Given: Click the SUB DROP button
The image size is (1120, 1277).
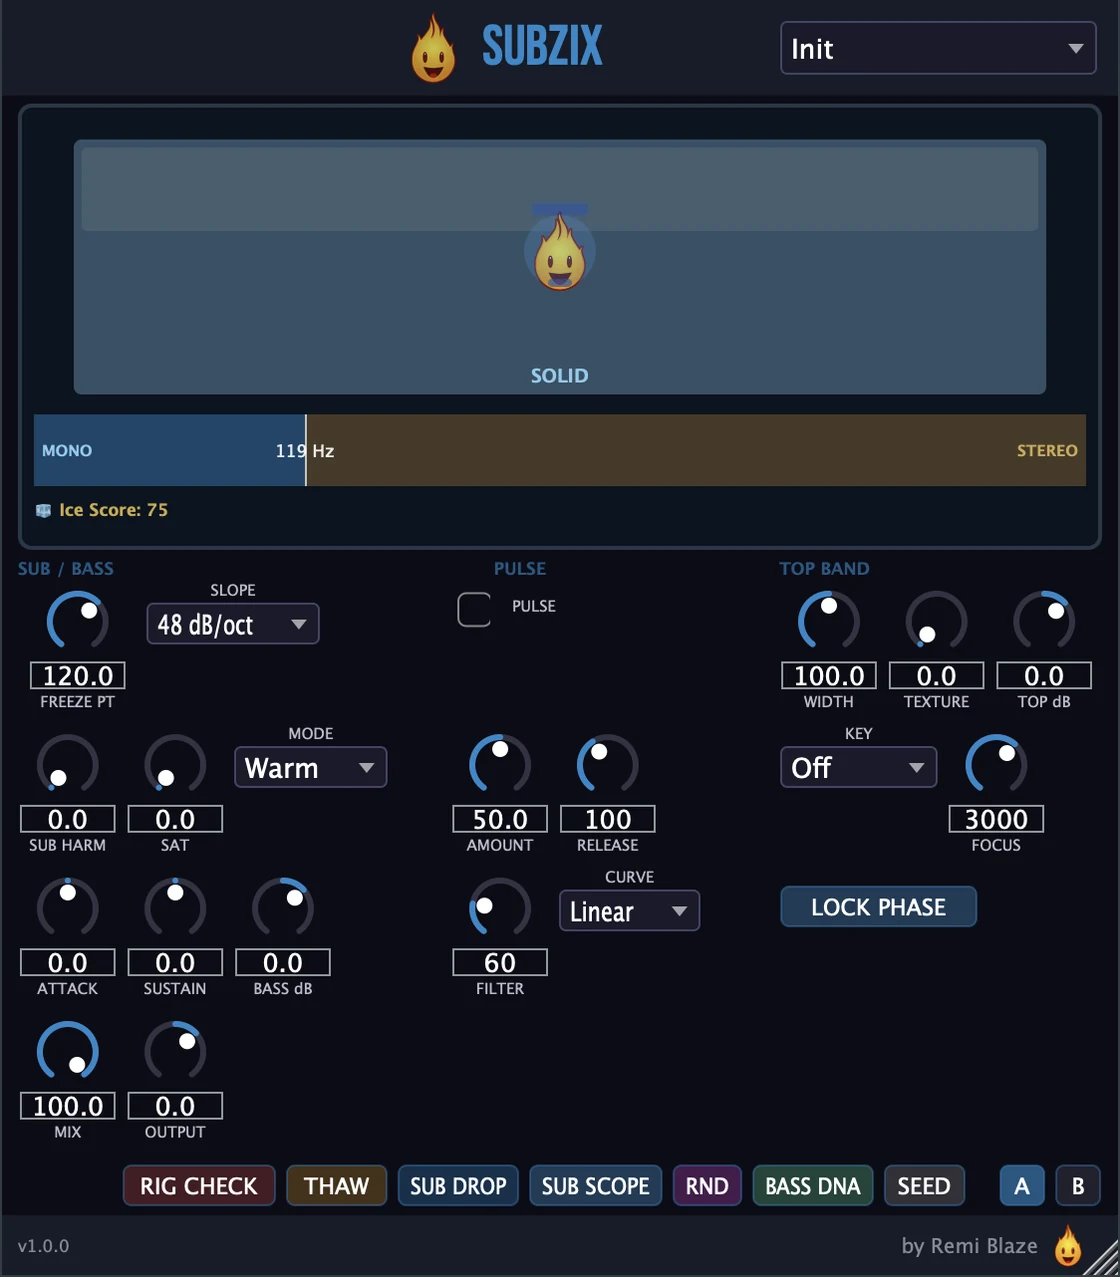Looking at the screenshot, I should (458, 1186).
